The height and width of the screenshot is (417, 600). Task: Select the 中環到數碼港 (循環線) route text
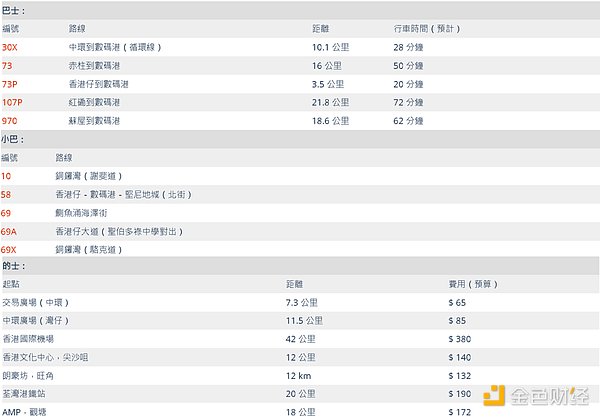tap(114, 47)
